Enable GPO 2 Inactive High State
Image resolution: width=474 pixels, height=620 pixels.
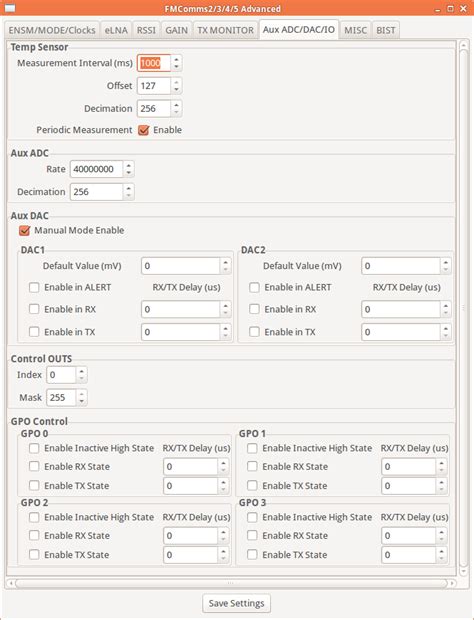34,517
